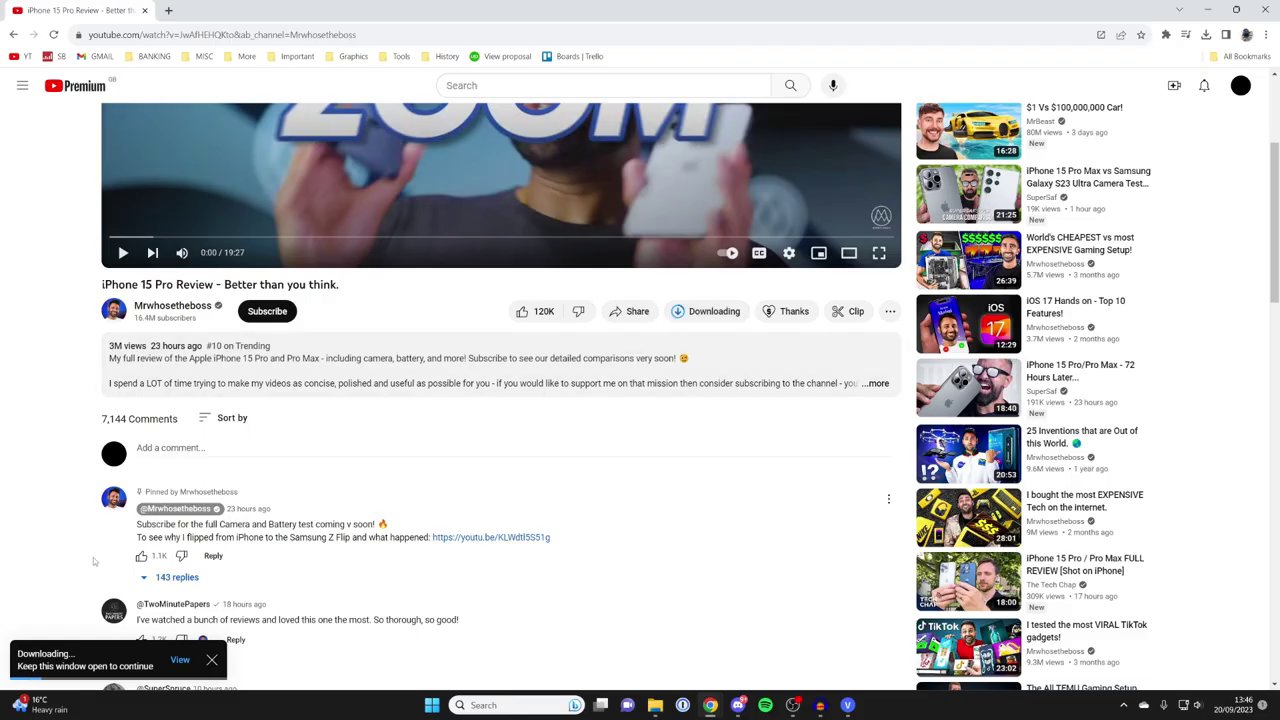1280x720 pixels.
Task: Switch to theater mode
Action: (848, 252)
